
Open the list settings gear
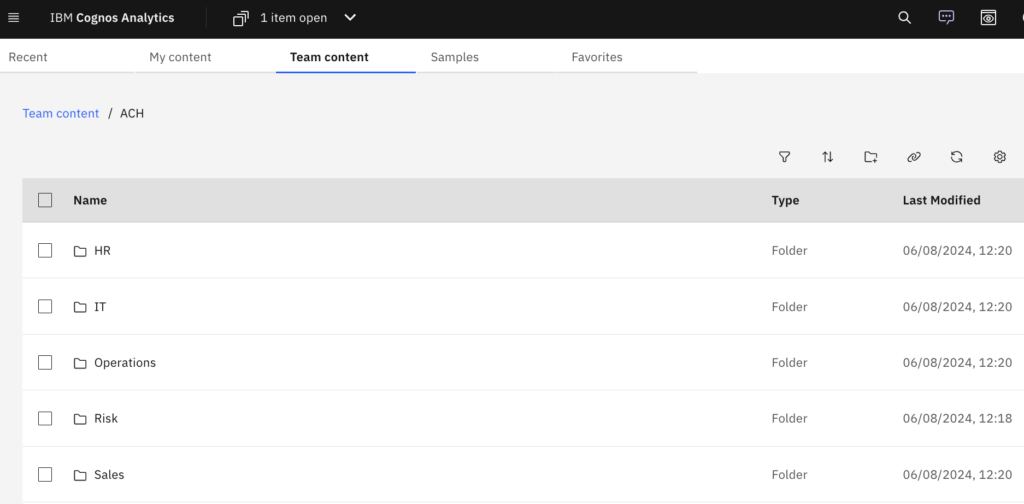click(1000, 157)
